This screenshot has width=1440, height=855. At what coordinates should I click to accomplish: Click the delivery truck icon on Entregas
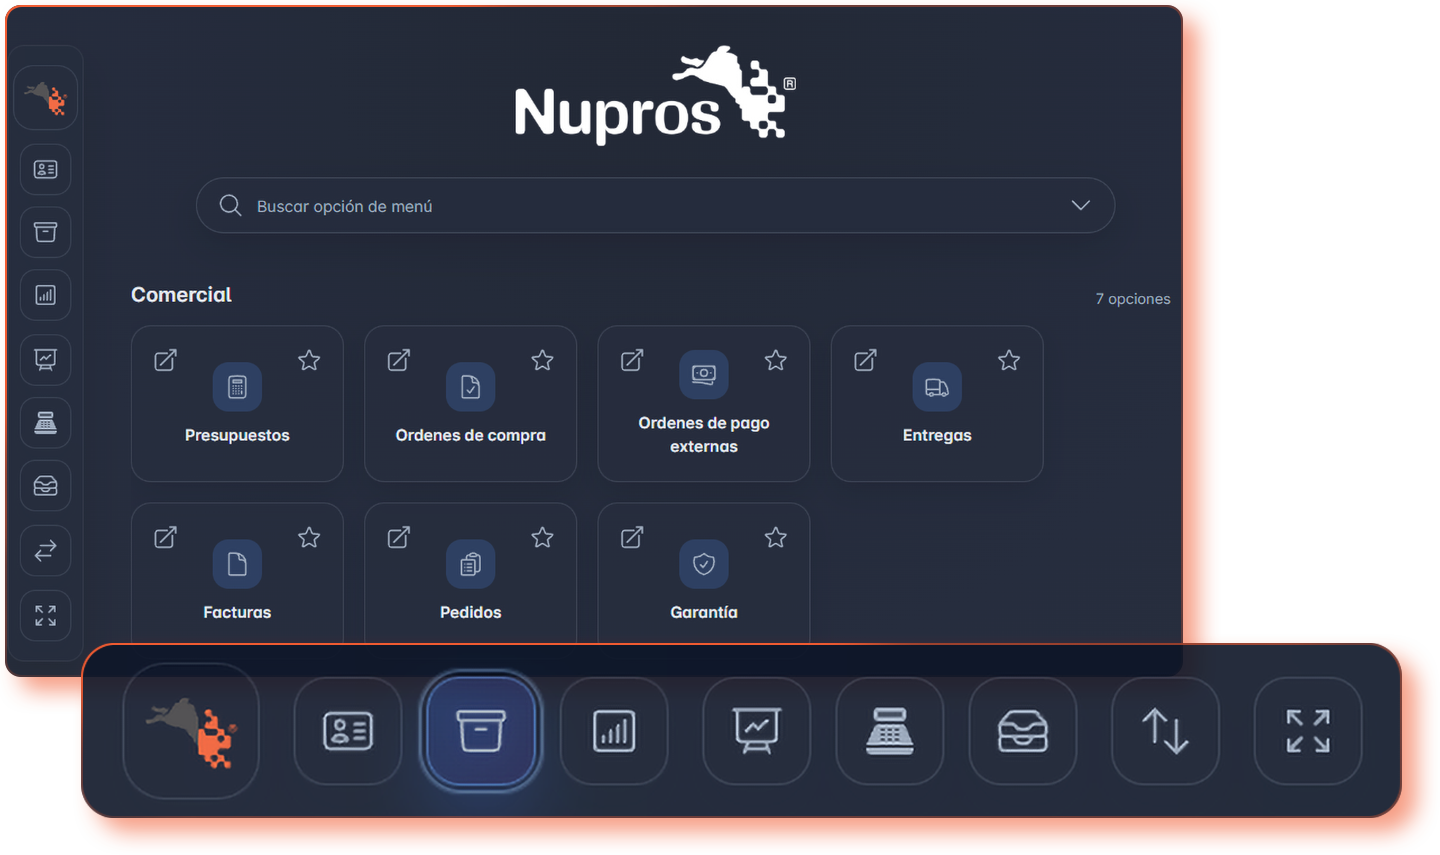coord(937,387)
